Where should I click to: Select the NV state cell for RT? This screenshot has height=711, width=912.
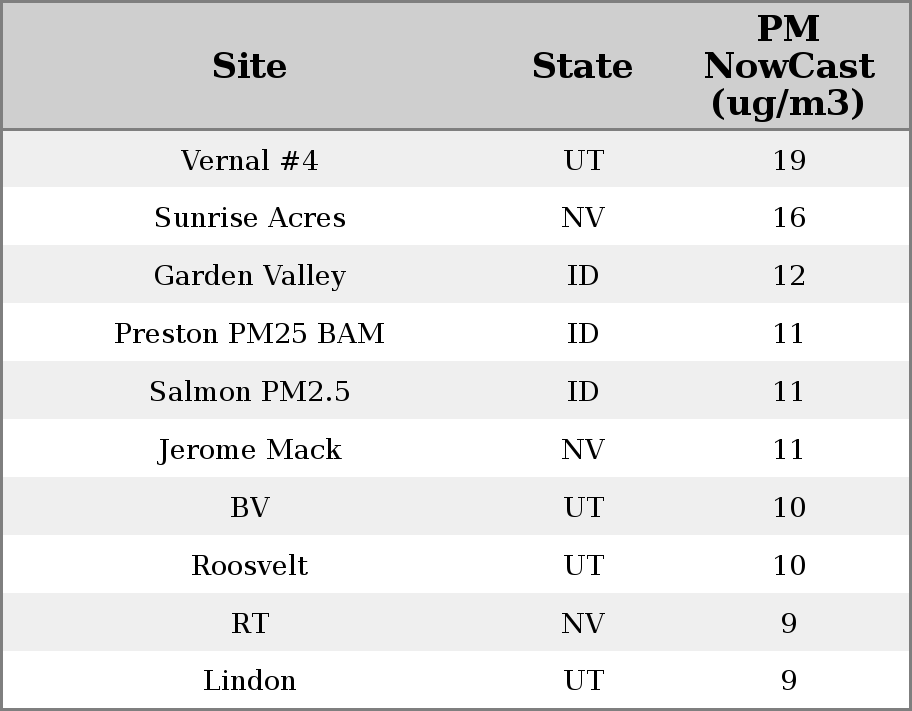pyautogui.click(x=583, y=623)
